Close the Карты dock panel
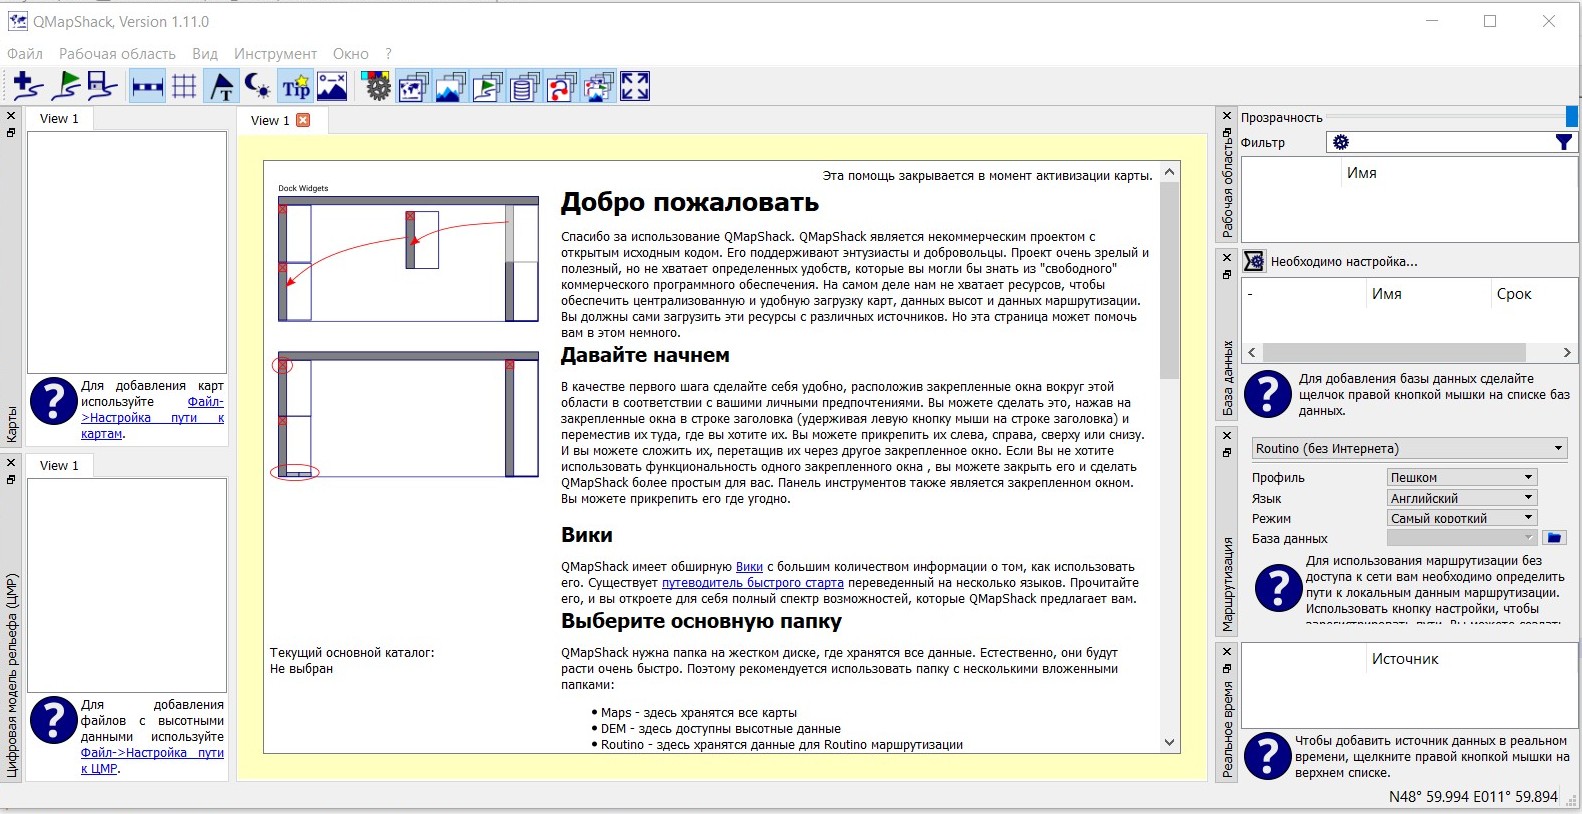The image size is (1582, 814). pyautogui.click(x=11, y=117)
